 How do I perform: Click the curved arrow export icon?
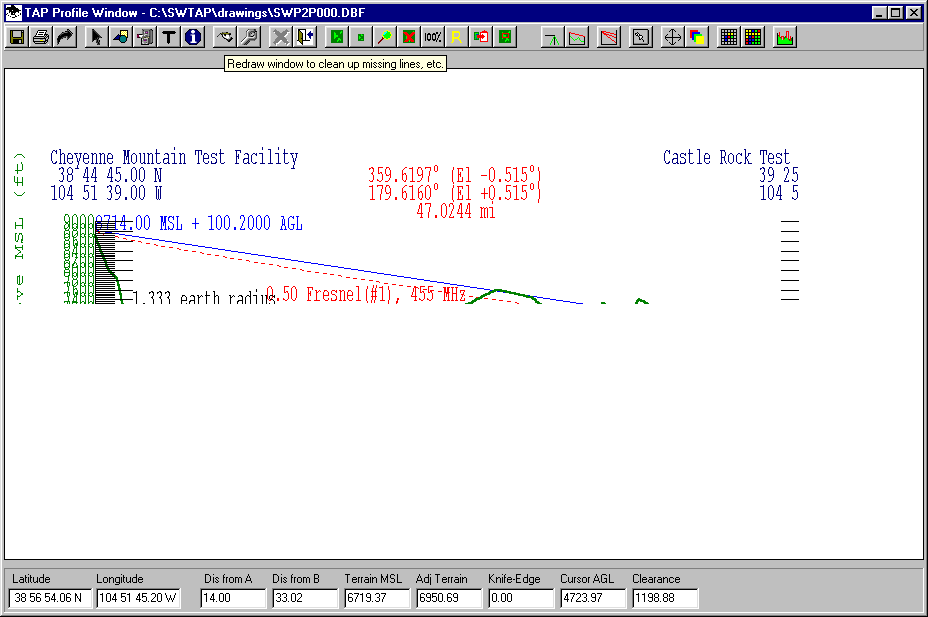pyautogui.click(x=65, y=37)
